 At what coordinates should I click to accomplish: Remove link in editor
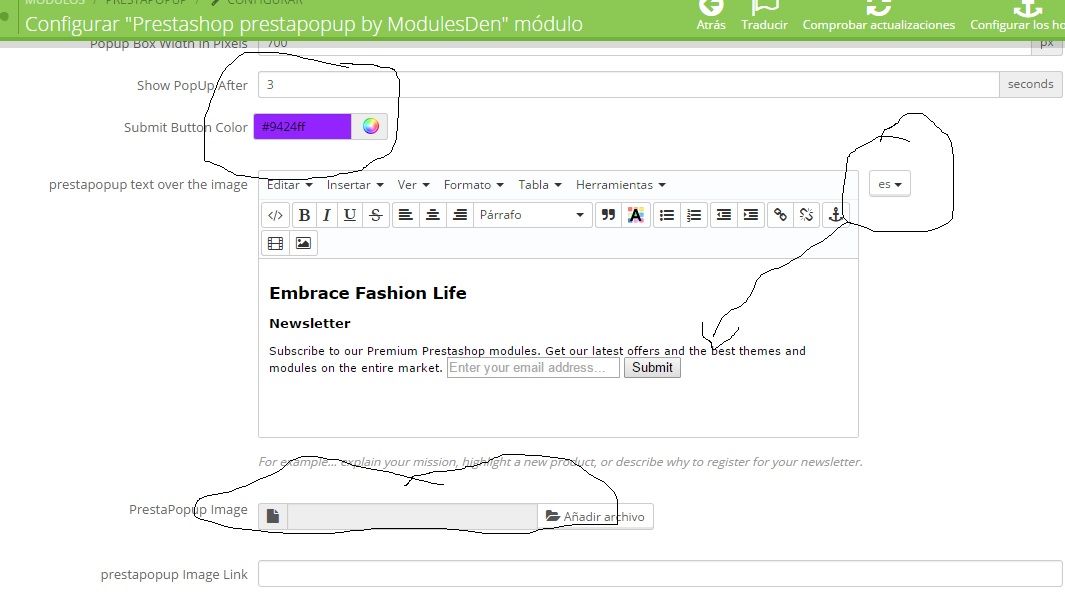(x=806, y=215)
